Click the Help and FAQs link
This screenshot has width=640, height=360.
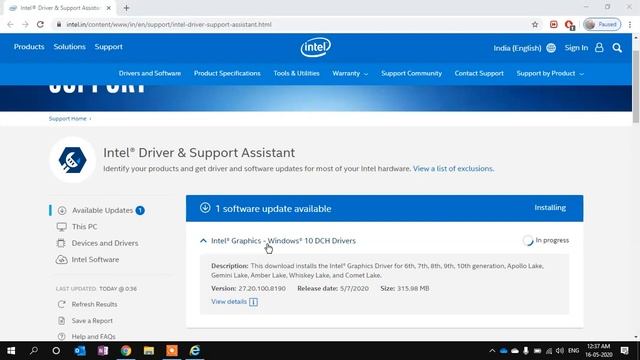coord(93,337)
